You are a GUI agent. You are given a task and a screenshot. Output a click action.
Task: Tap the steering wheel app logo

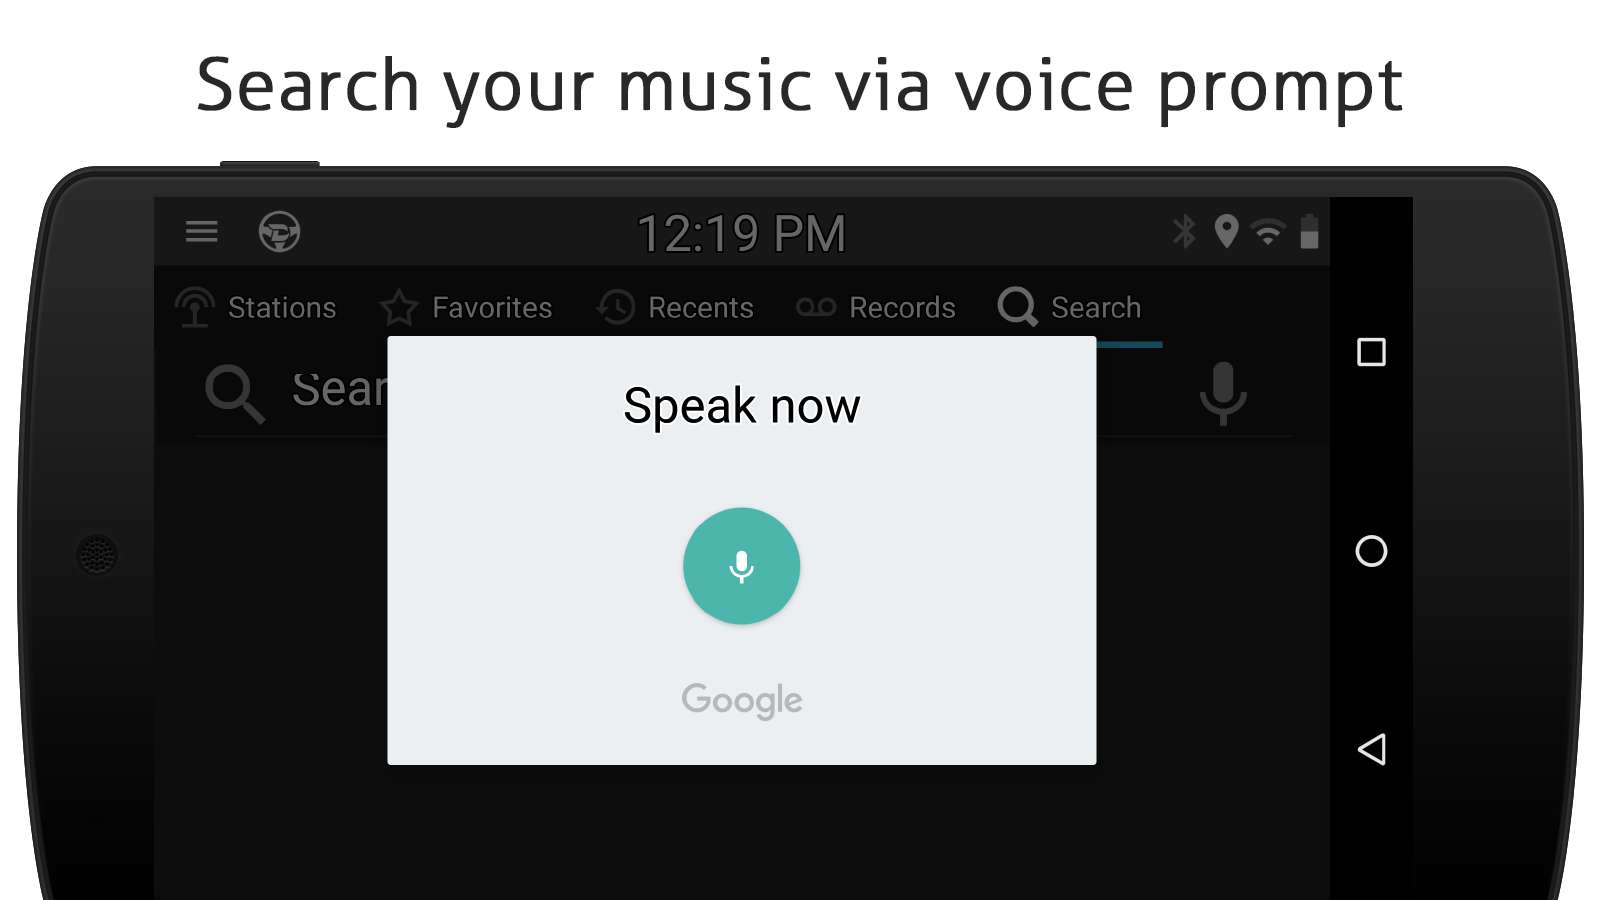pos(279,232)
